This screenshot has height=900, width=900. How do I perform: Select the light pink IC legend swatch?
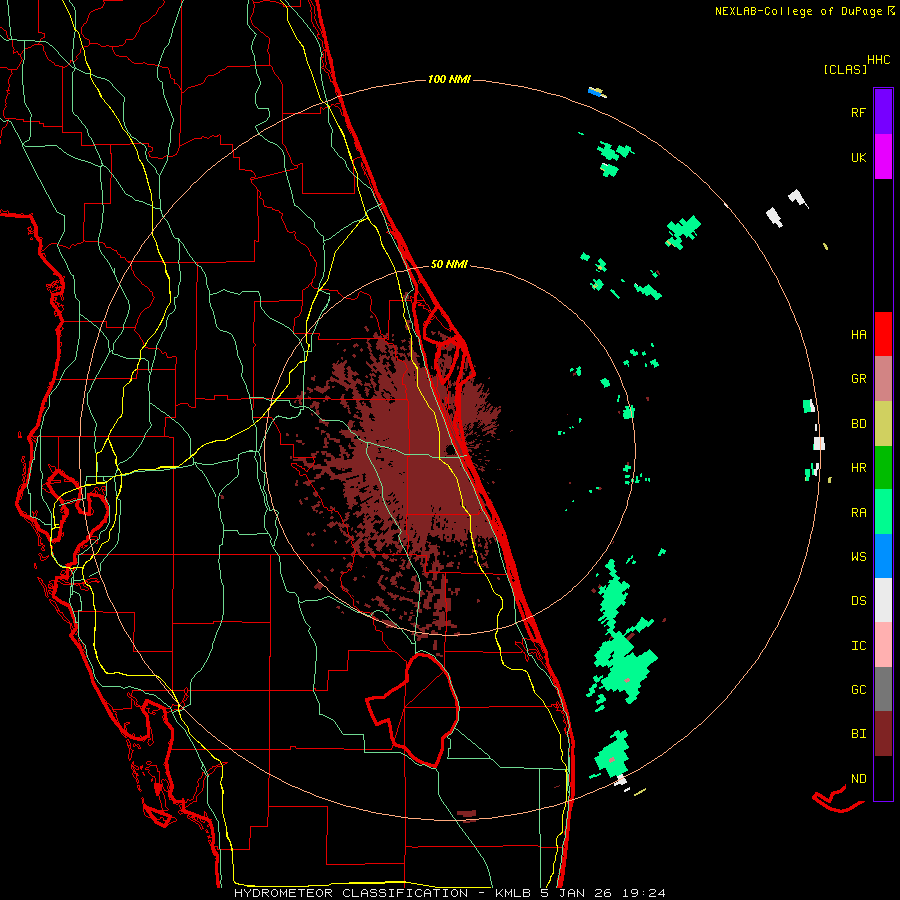(x=883, y=645)
